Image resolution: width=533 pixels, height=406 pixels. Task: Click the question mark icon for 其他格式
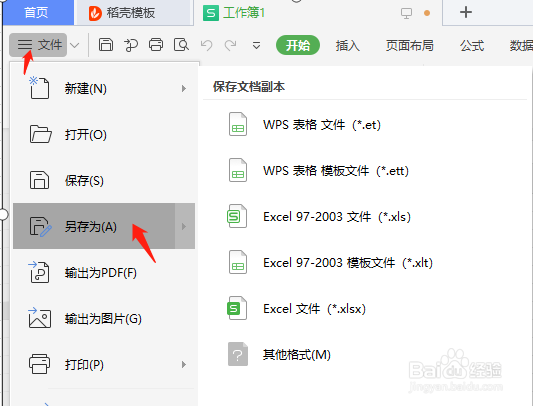pyautogui.click(x=238, y=354)
